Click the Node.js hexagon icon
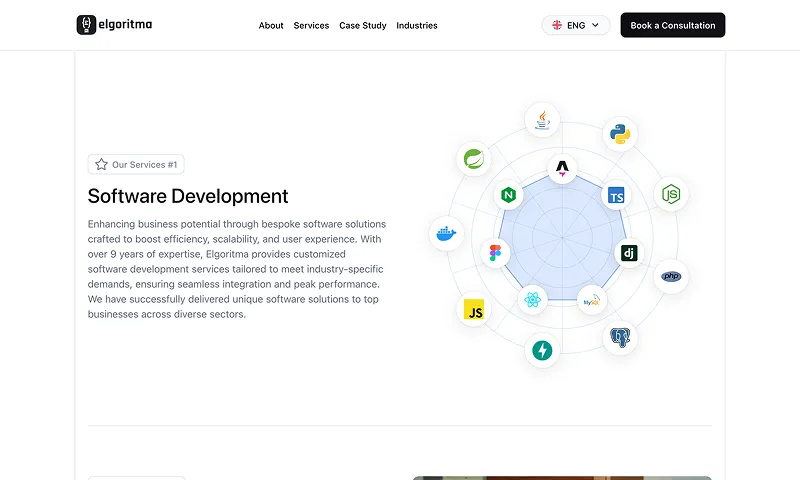The width and height of the screenshot is (800, 480). (x=671, y=194)
